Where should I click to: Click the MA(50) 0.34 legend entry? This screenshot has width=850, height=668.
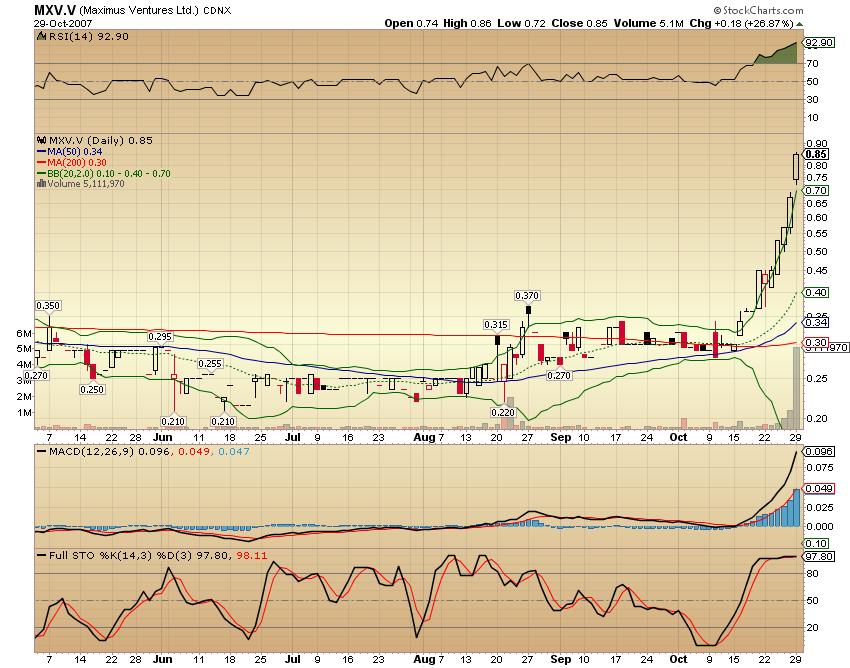tap(75, 152)
